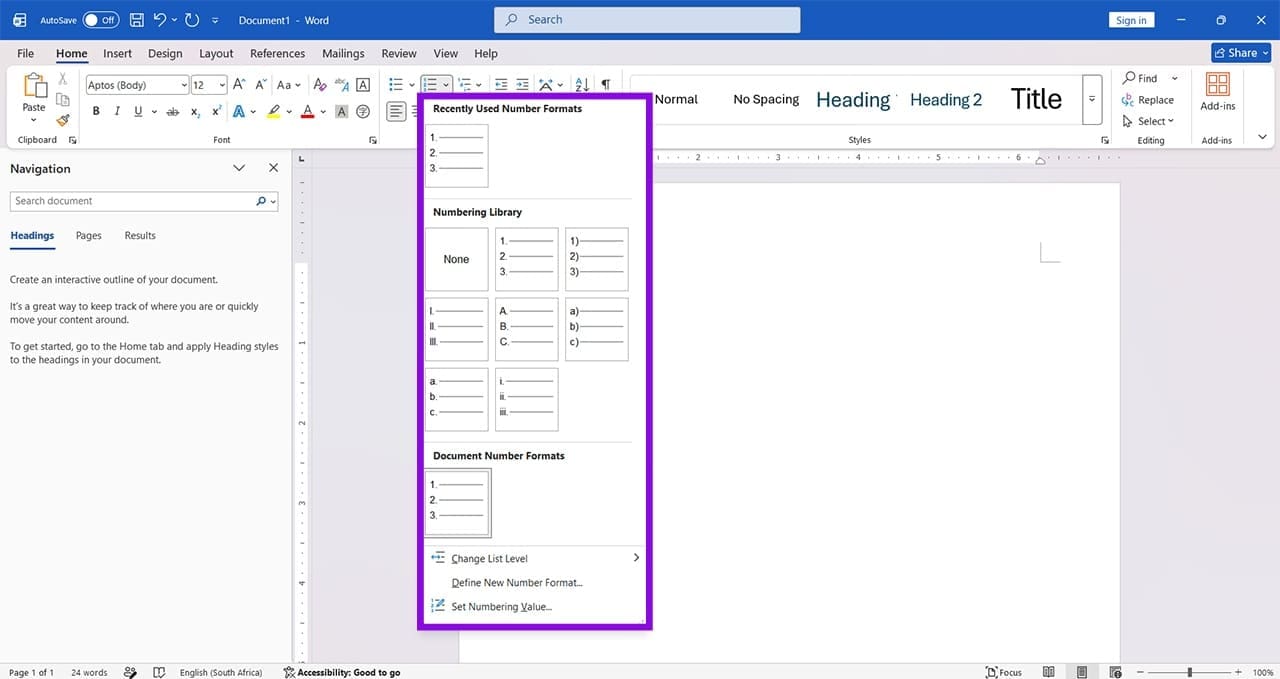Decrease paragraph indent
The height and width of the screenshot is (679, 1280).
tap(501, 85)
